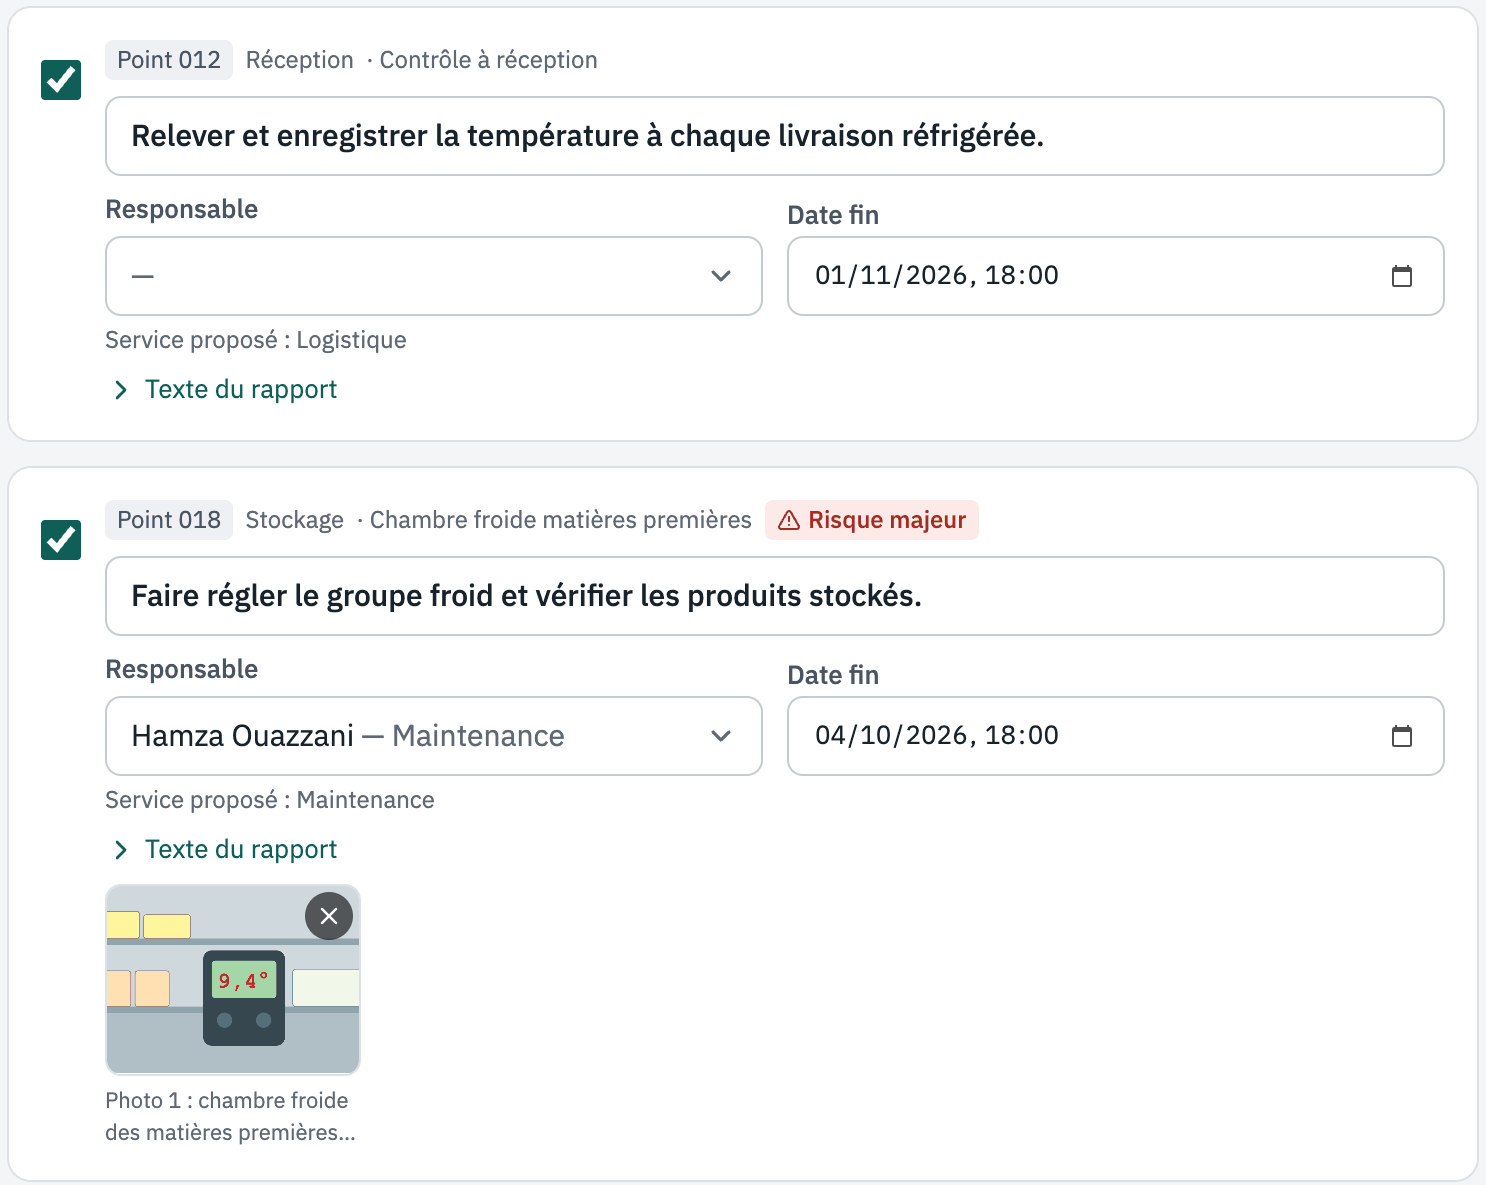
Task: Click the Point 012 label
Action: (x=169, y=60)
